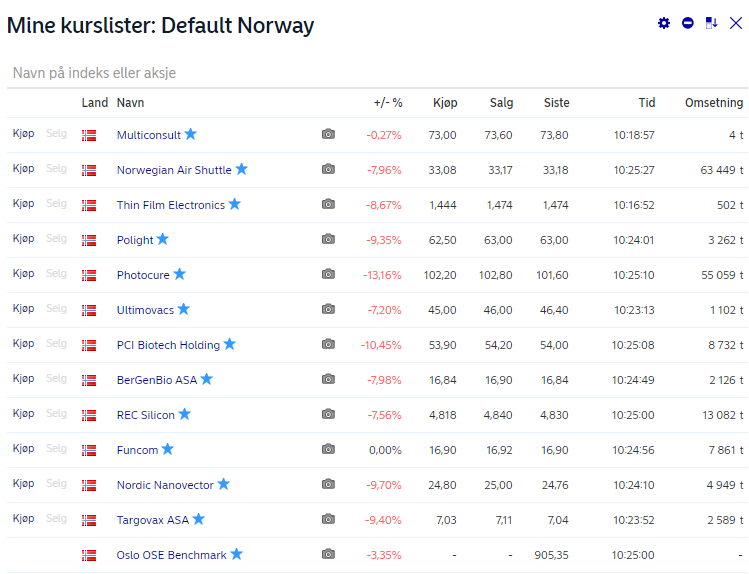
Task: Click the Tid column header
Action: click(x=647, y=103)
